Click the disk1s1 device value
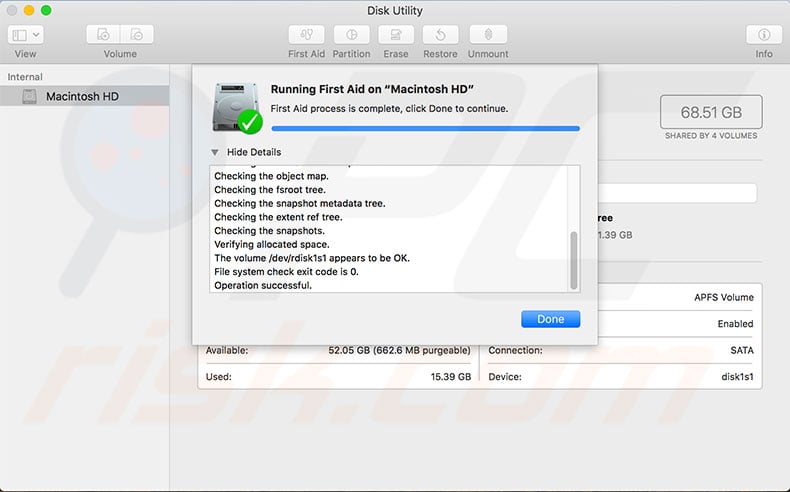 pos(737,377)
